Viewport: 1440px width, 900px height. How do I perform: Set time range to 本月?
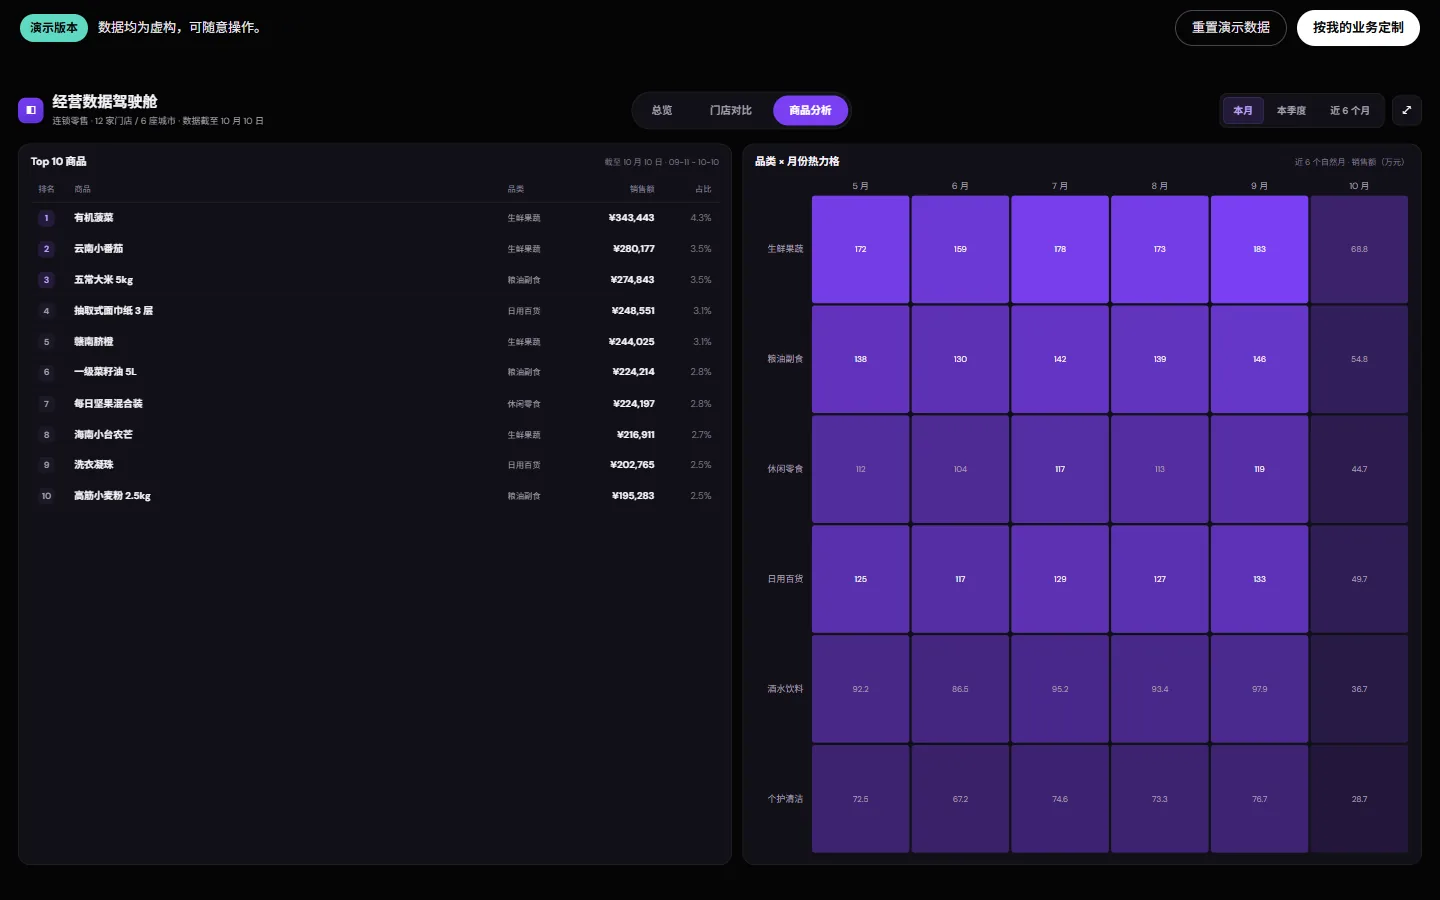click(1243, 110)
